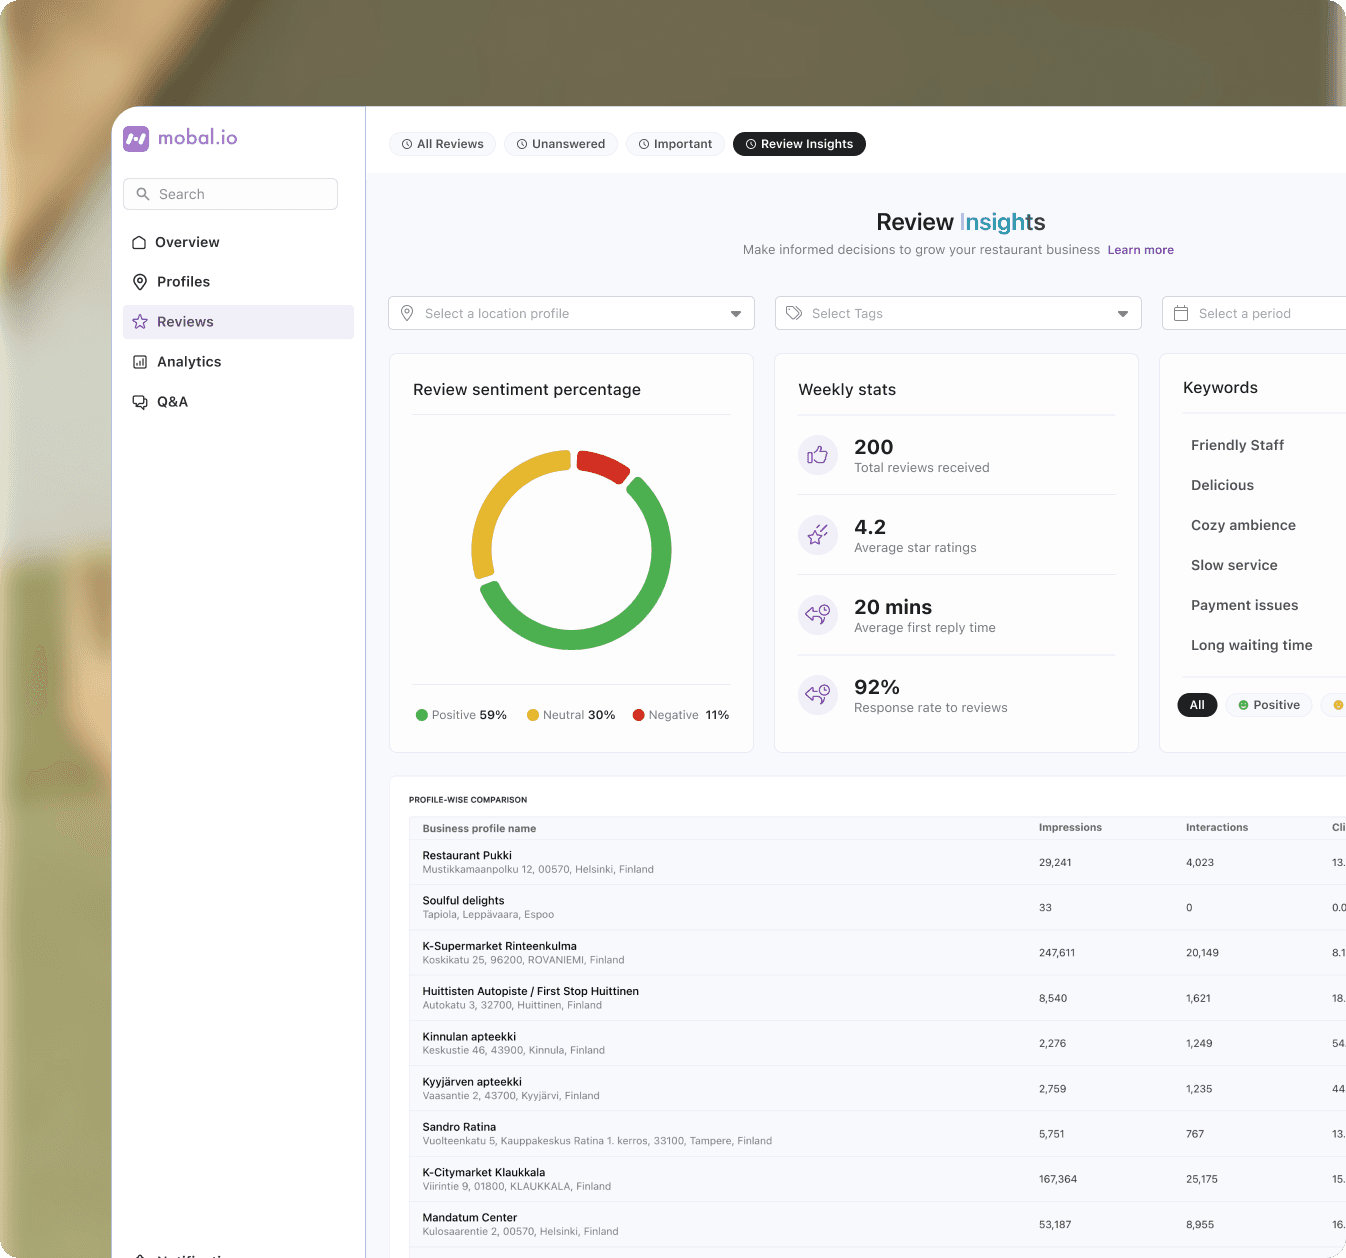
Task: Select Huittisten Autopiste / First Stop Huittinen
Action: (x=877, y=998)
